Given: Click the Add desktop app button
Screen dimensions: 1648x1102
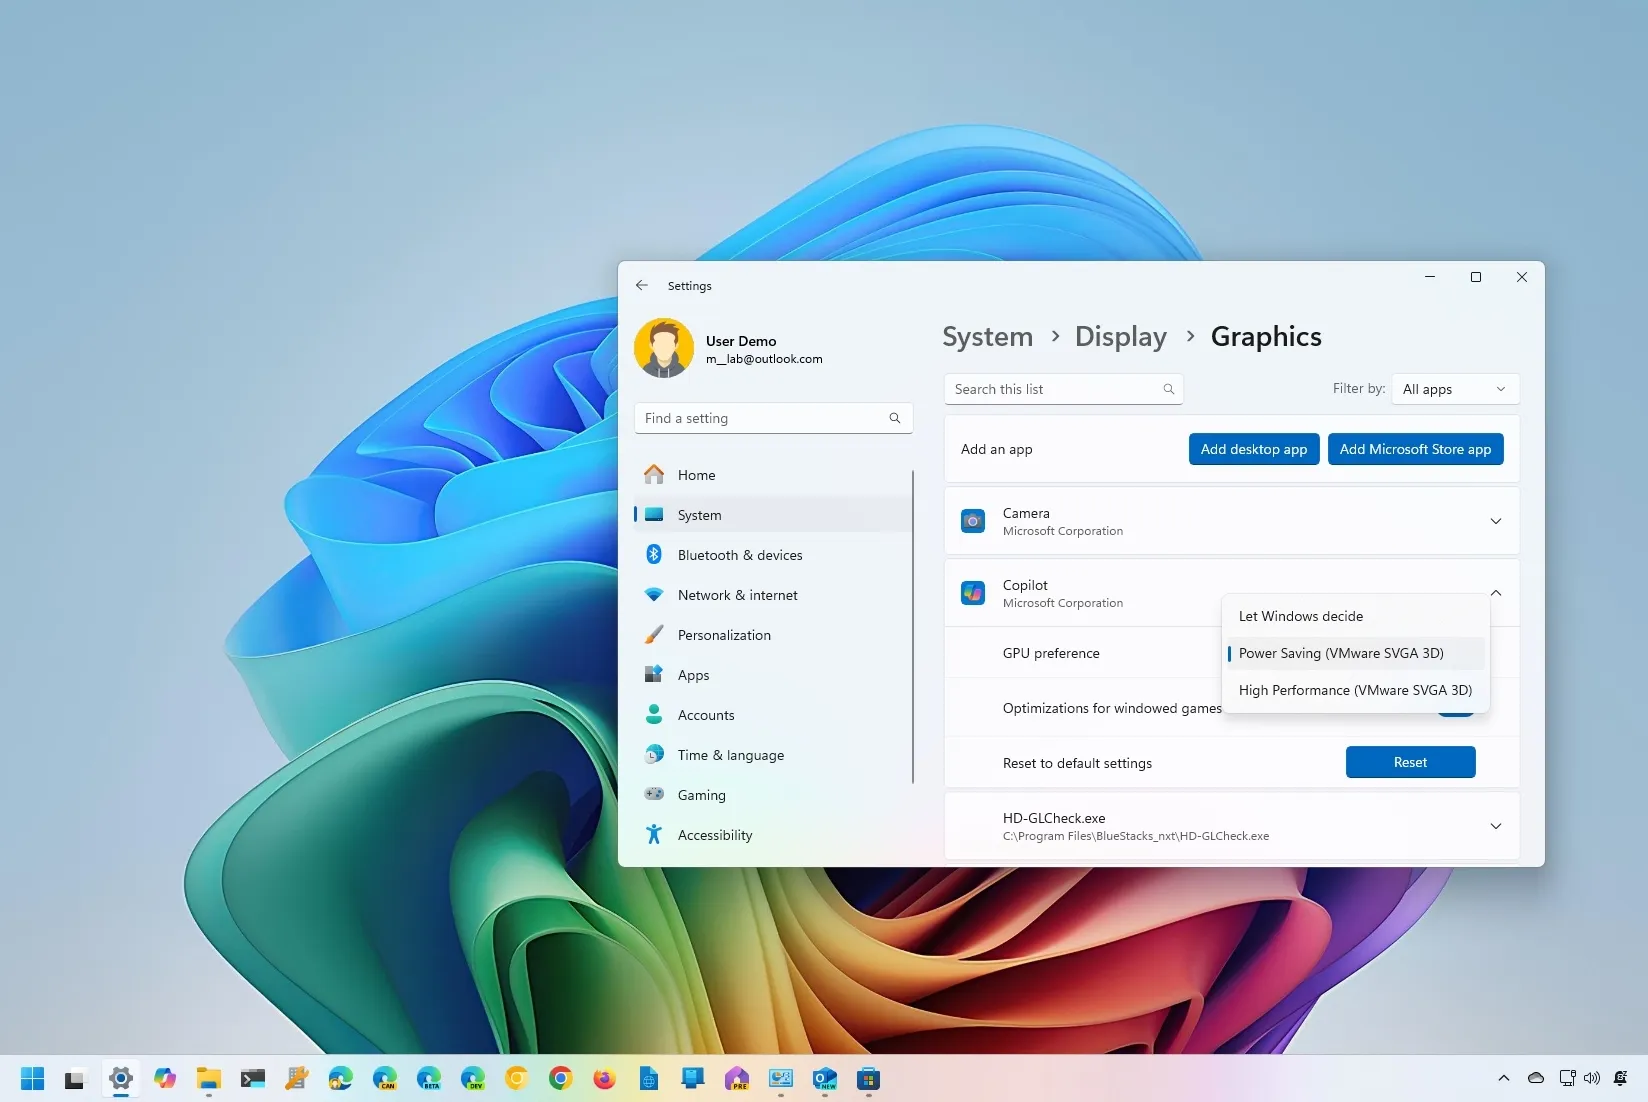Looking at the screenshot, I should 1253,449.
